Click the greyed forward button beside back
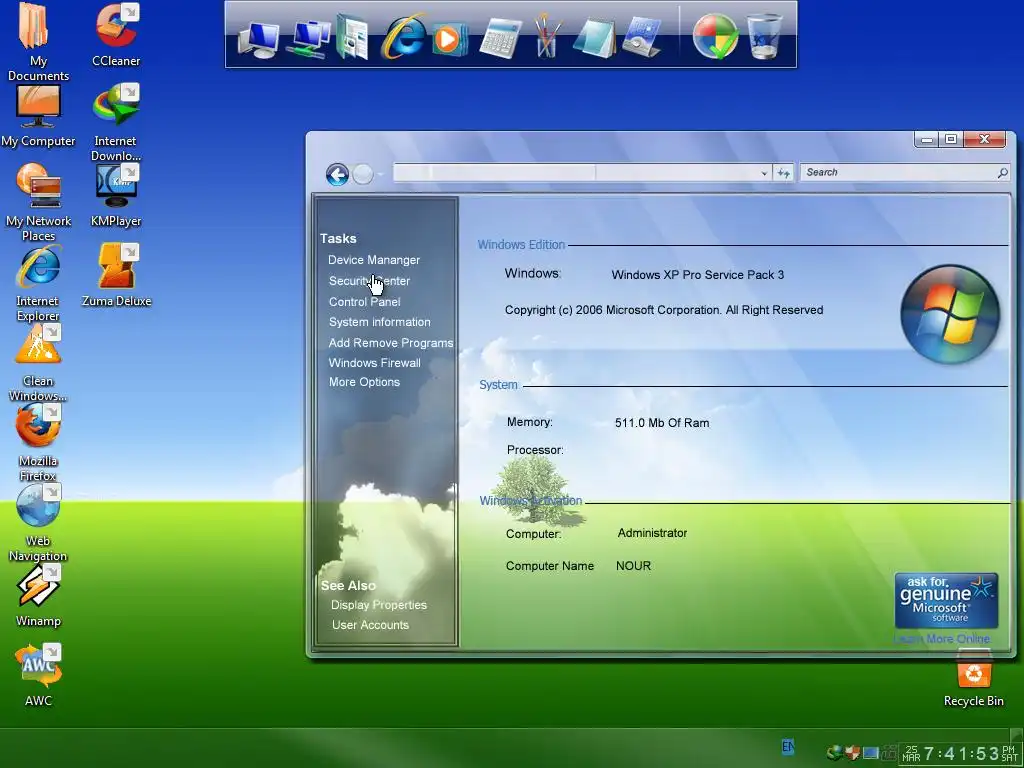The image size is (1024, 768). [x=362, y=174]
